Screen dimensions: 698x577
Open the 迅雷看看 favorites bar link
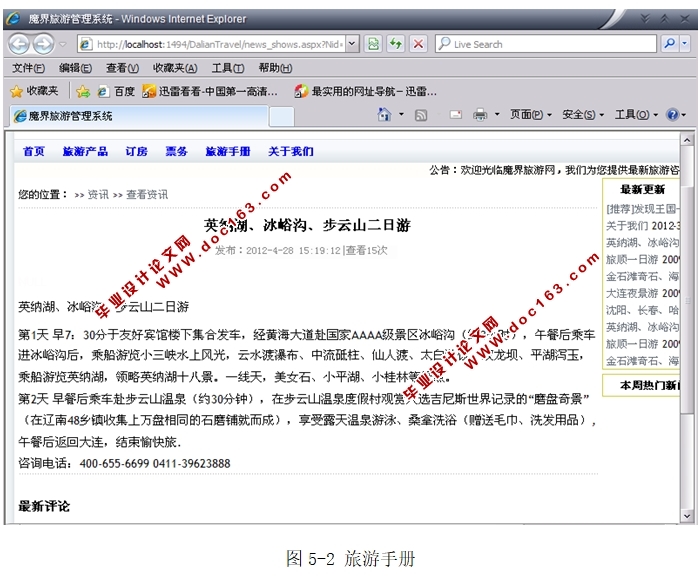pos(210,92)
